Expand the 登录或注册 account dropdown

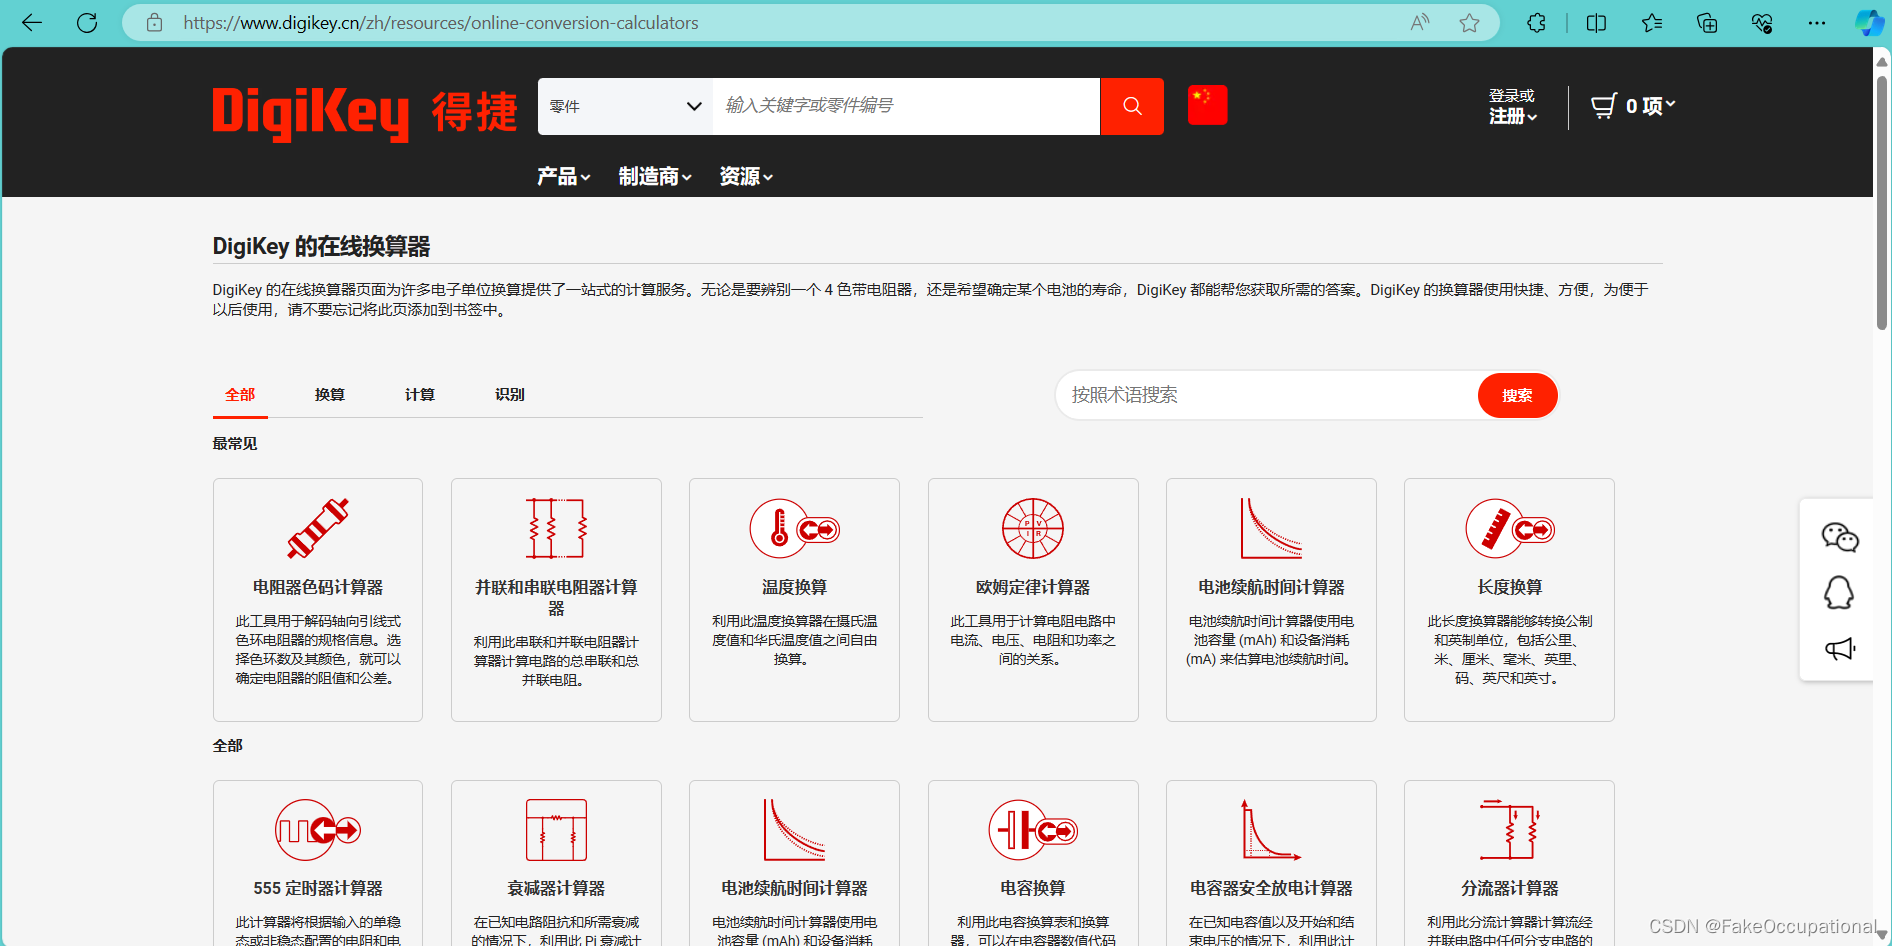pyautogui.click(x=1513, y=106)
